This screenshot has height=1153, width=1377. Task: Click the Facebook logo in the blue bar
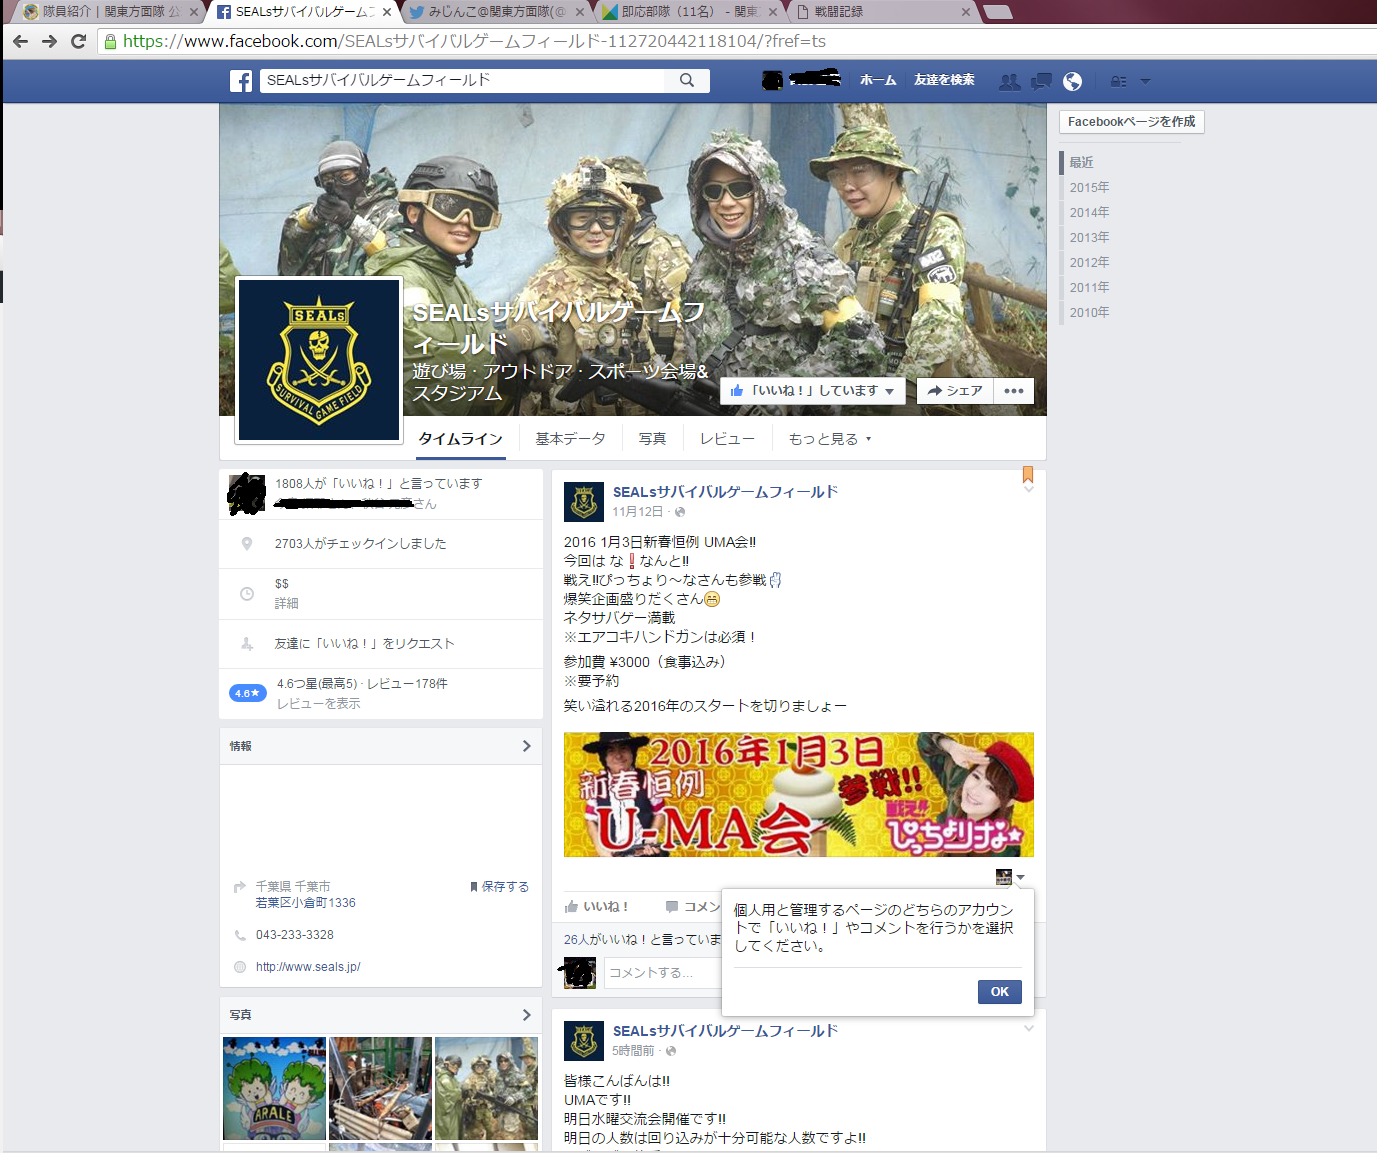241,81
